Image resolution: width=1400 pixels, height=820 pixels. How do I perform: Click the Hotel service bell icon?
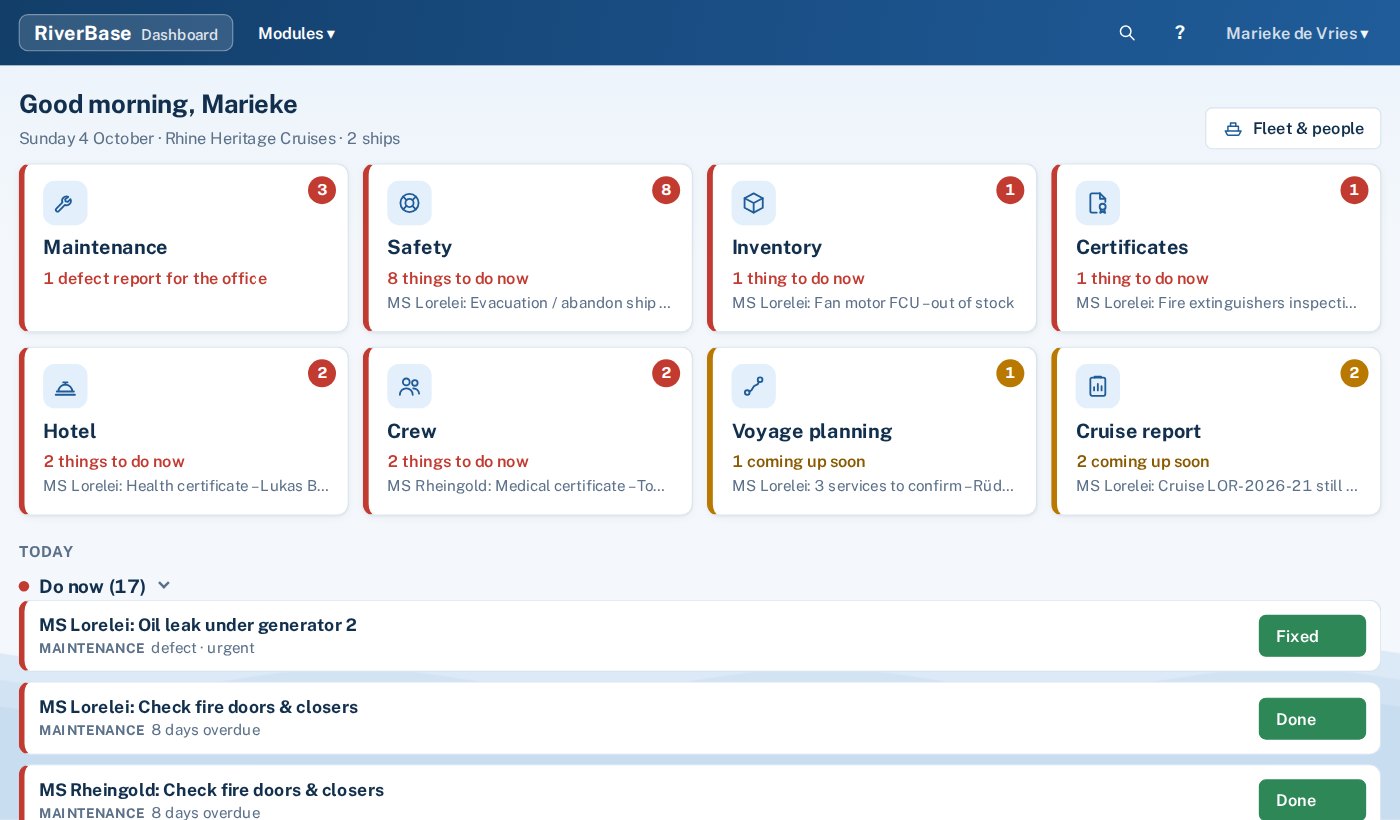65,386
